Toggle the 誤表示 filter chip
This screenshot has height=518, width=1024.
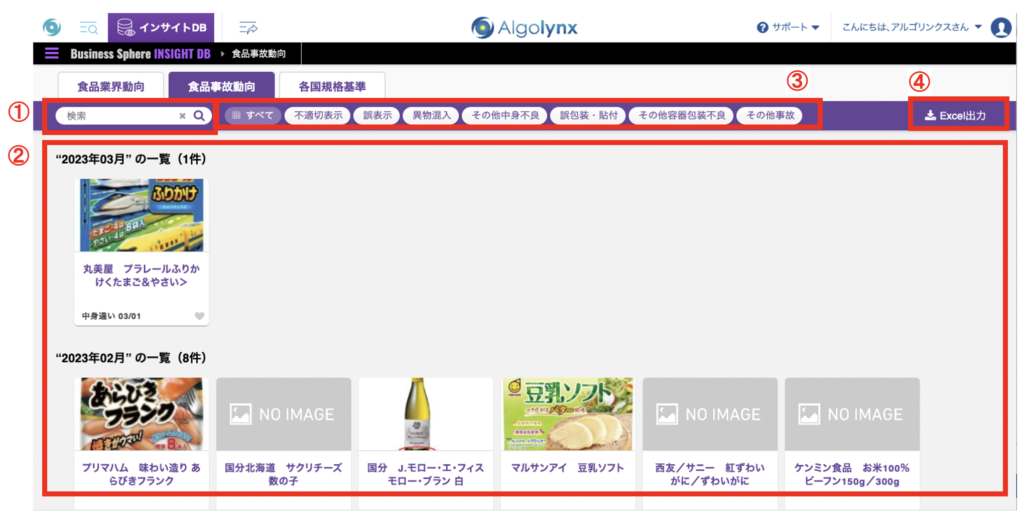click(x=377, y=116)
